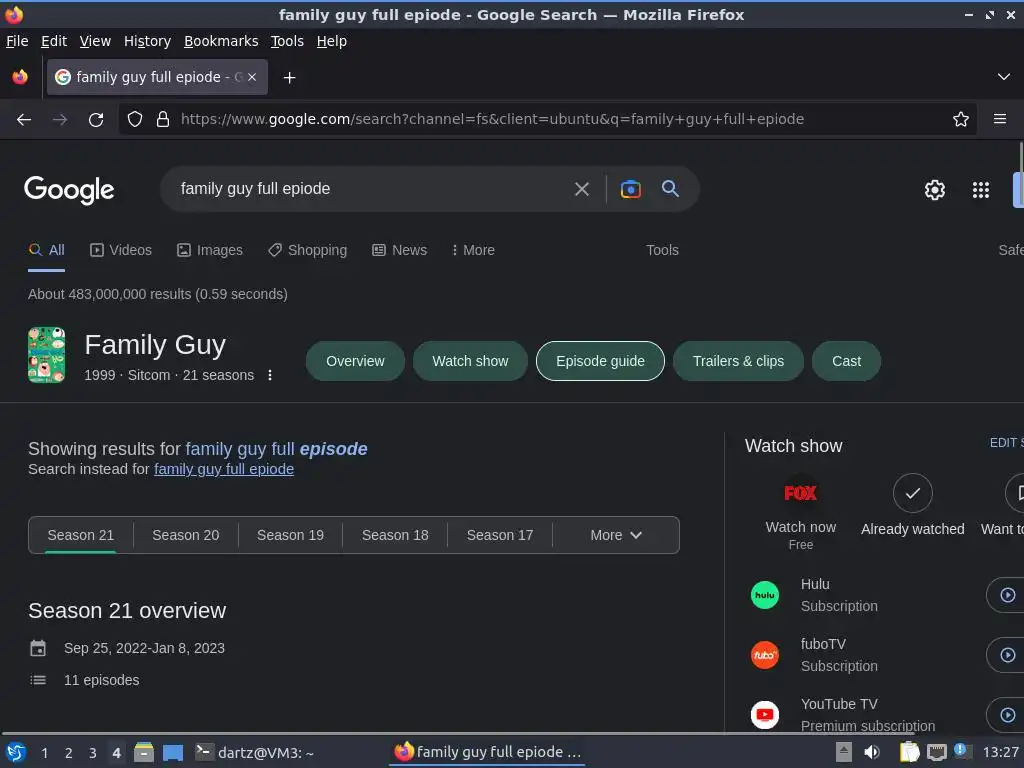Click the forward navigation arrow
This screenshot has width=1024, height=768.
click(x=60, y=120)
